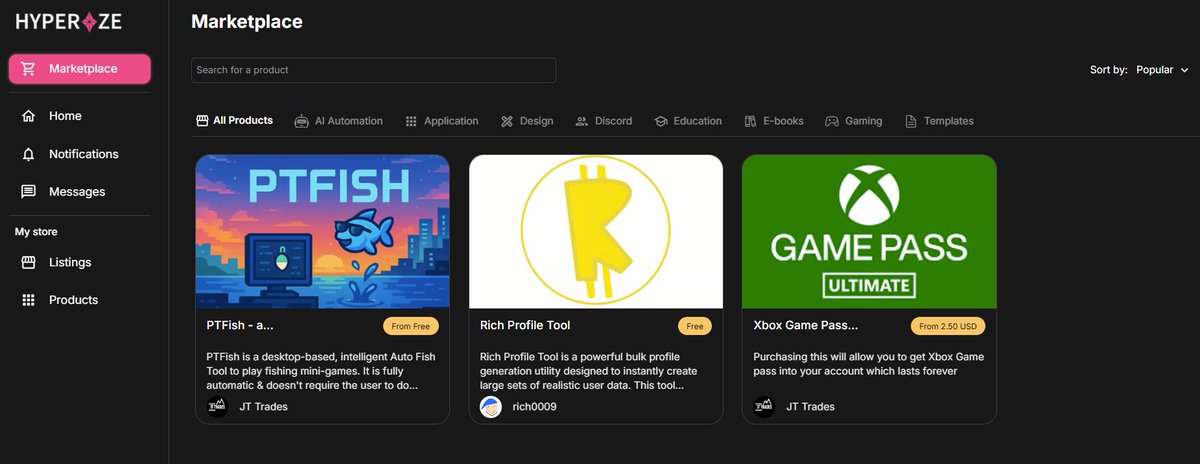Click JT Trades seller name under Xbox

coord(810,407)
